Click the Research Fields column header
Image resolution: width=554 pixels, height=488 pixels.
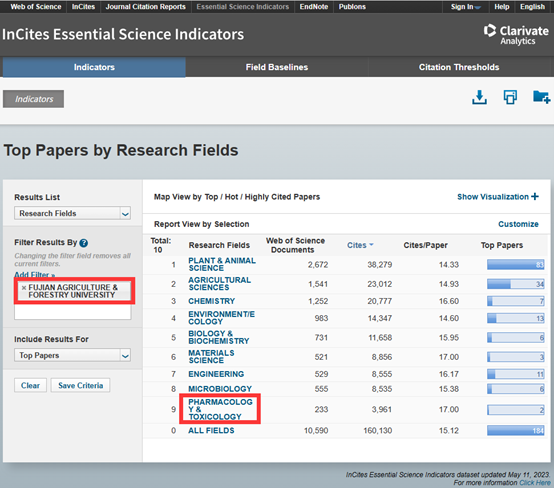(x=219, y=245)
